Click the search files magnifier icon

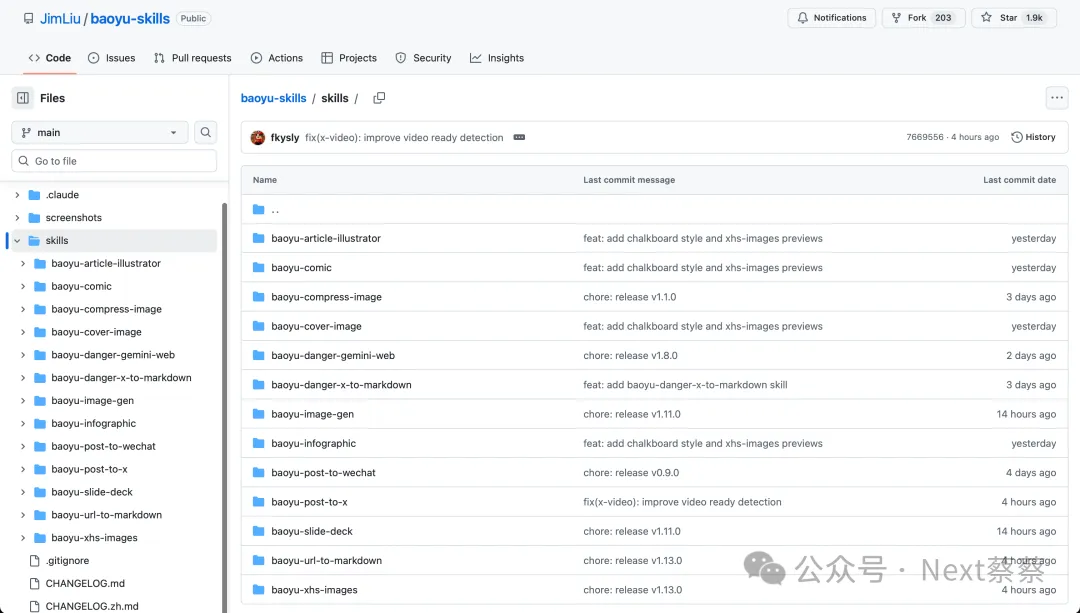pyautogui.click(x=205, y=132)
